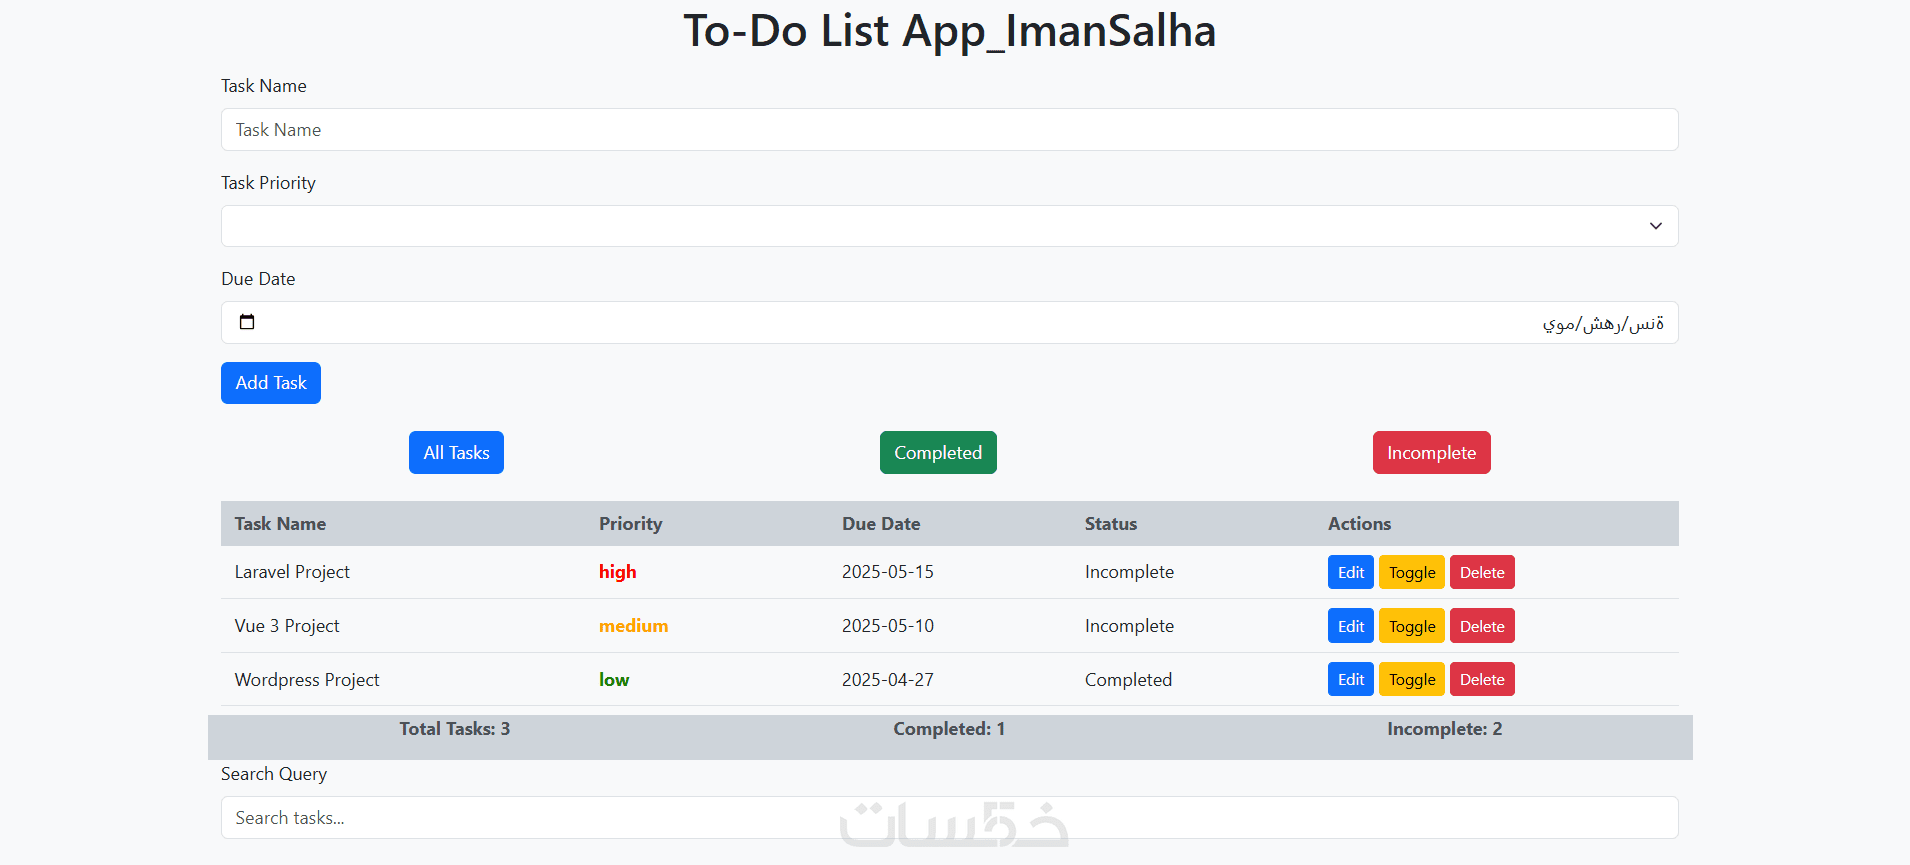The width and height of the screenshot is (1910, 865).
Task: Delete the Wordpress Project task
Action: [x=1482, y=680]
